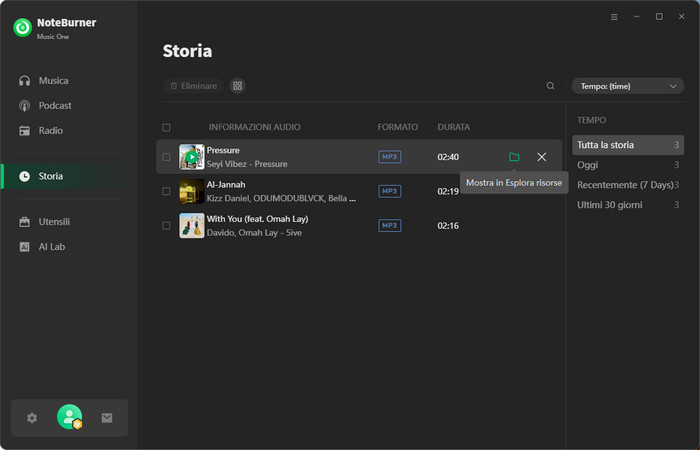
Task: Select Recentemente (7 Days) filter
Action: point(628,185)
